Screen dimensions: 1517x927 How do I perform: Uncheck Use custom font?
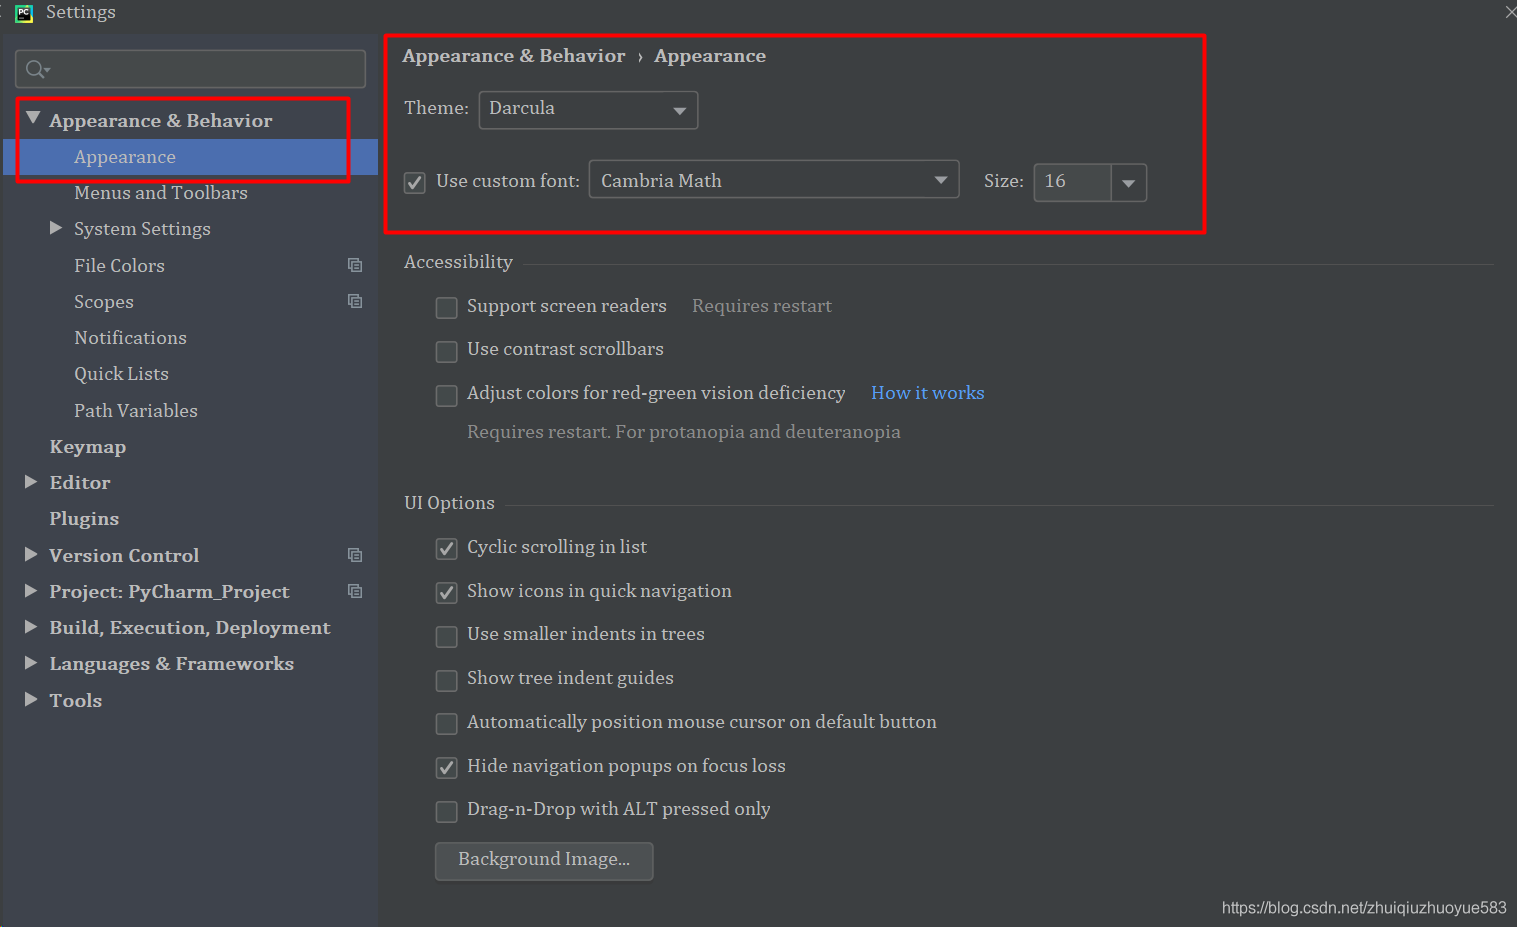coord(414,182)
